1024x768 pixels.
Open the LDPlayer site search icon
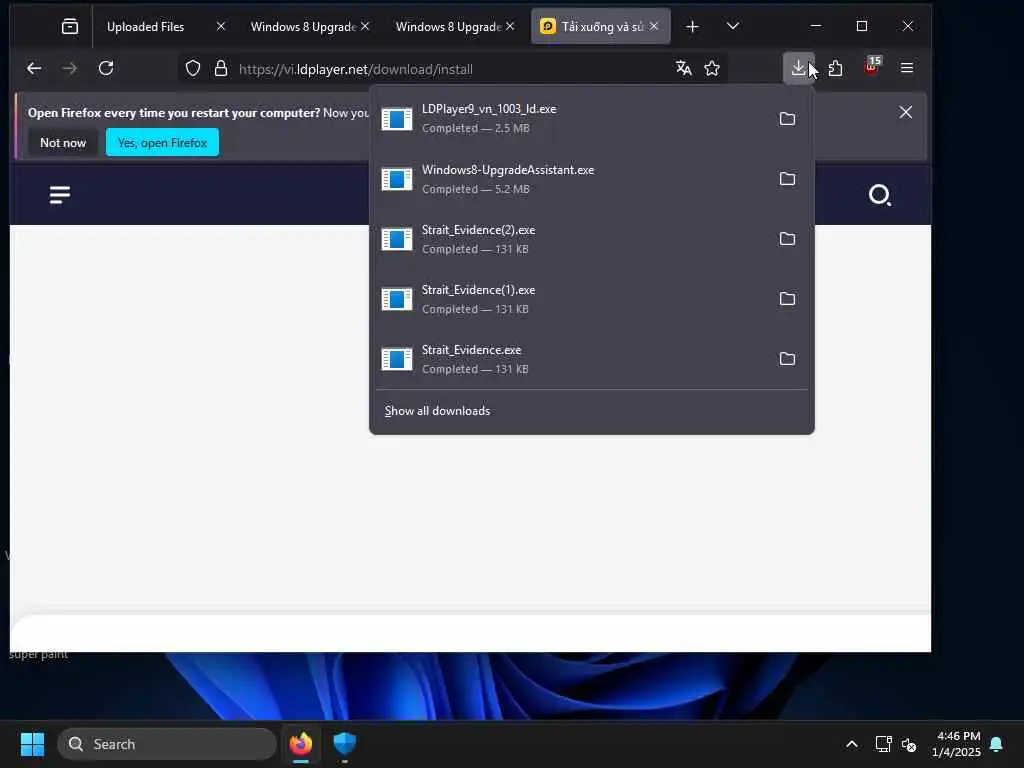pyautogui.click(x=880, y=195)
